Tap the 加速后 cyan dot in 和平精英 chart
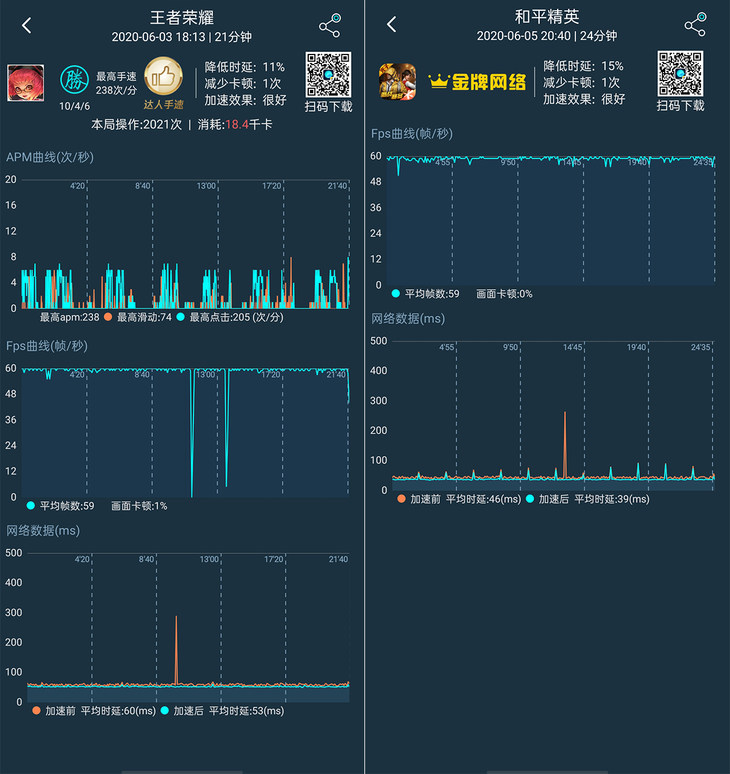Viewport: 730px width, 774px height. click(531, 498)
